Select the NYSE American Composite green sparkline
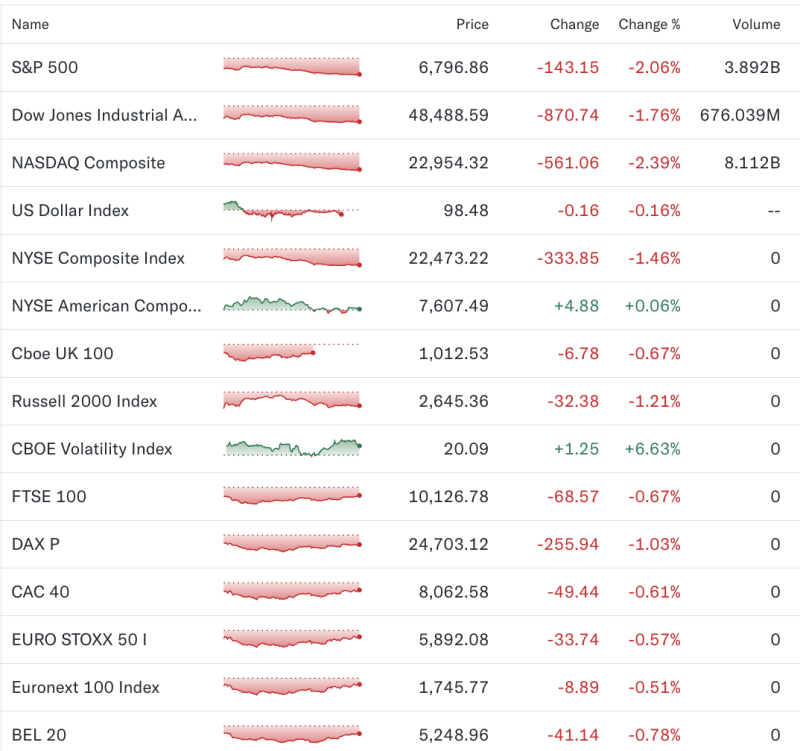Screen dimensions: 800x751 point(290,305)
